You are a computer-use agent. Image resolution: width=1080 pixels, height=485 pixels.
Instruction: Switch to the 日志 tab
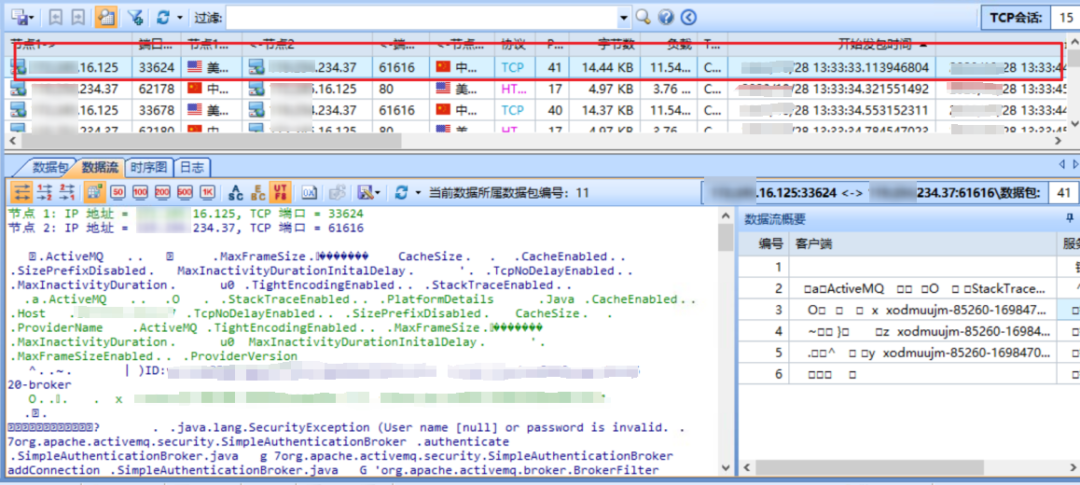tap(192, 168)
